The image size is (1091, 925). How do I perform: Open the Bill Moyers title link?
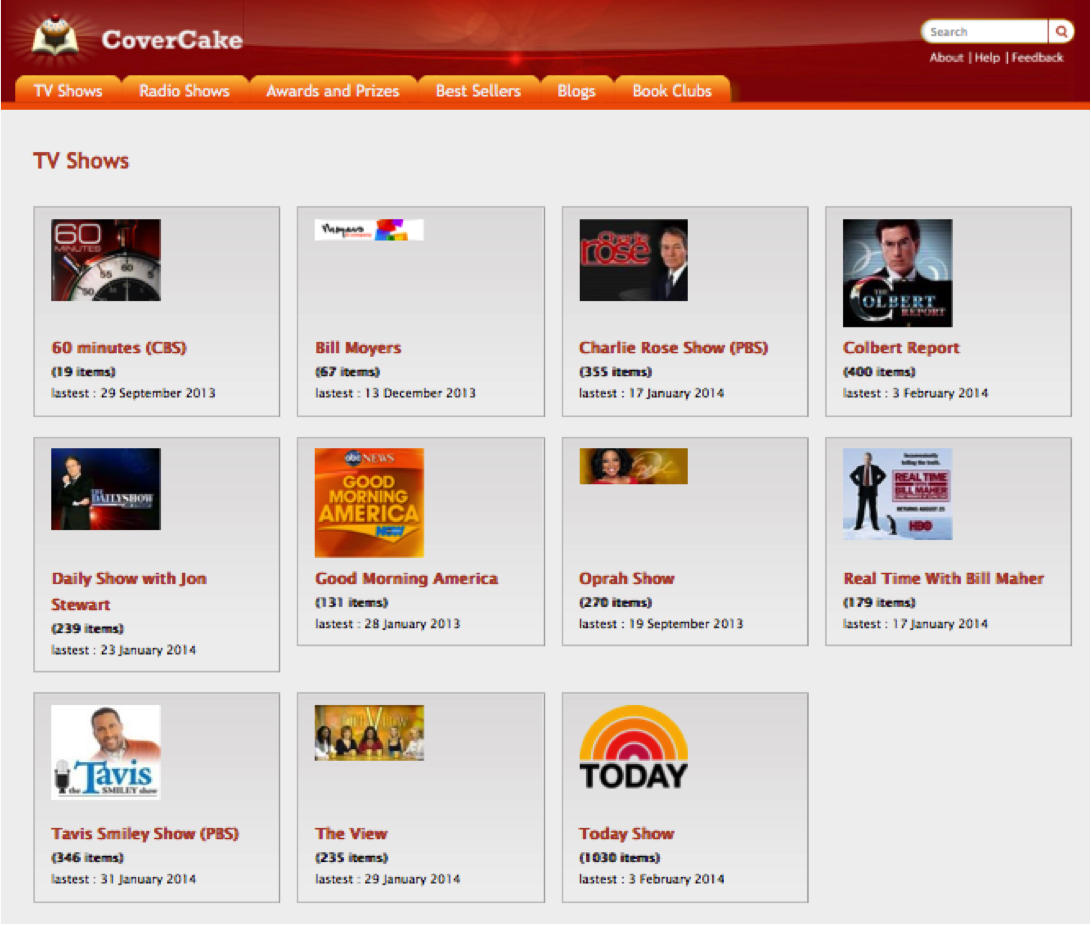[x=358, y=347]
